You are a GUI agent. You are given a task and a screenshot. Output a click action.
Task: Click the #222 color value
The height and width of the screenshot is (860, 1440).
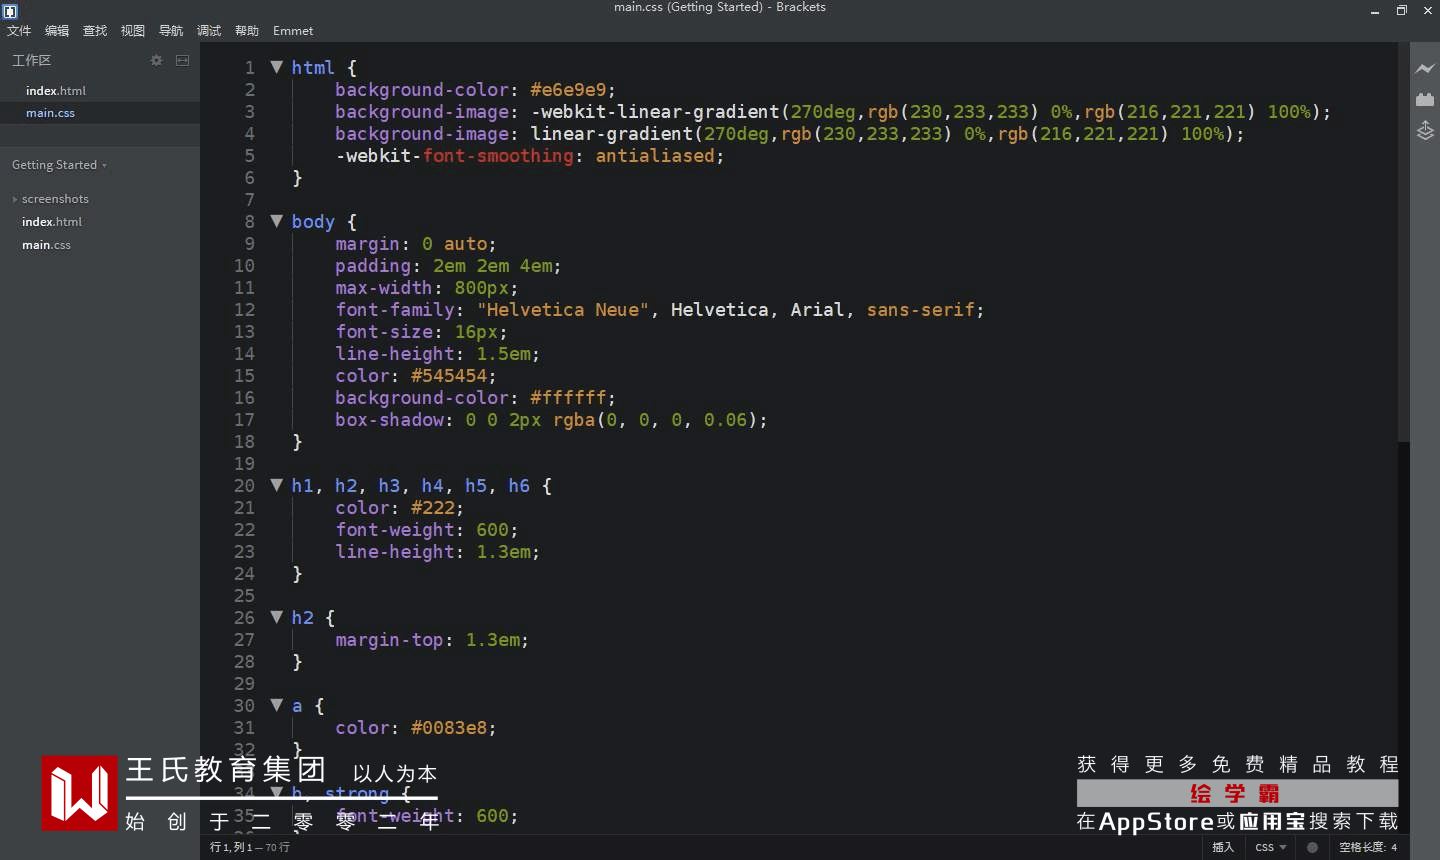[433, 508]
